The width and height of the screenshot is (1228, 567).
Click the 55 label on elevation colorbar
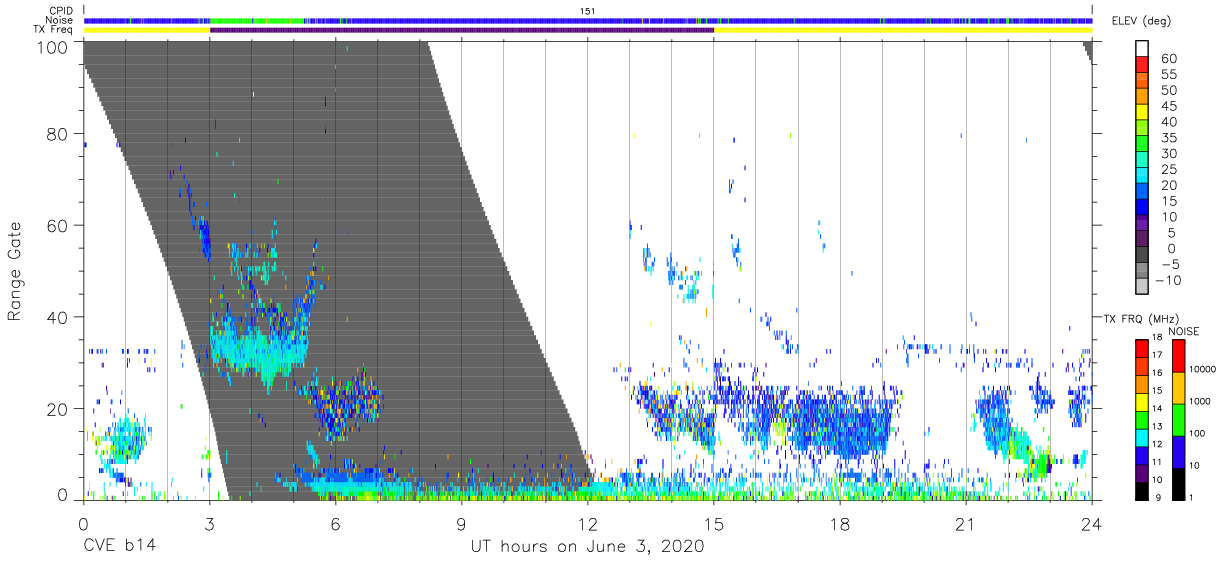[x=1167, y=75]
